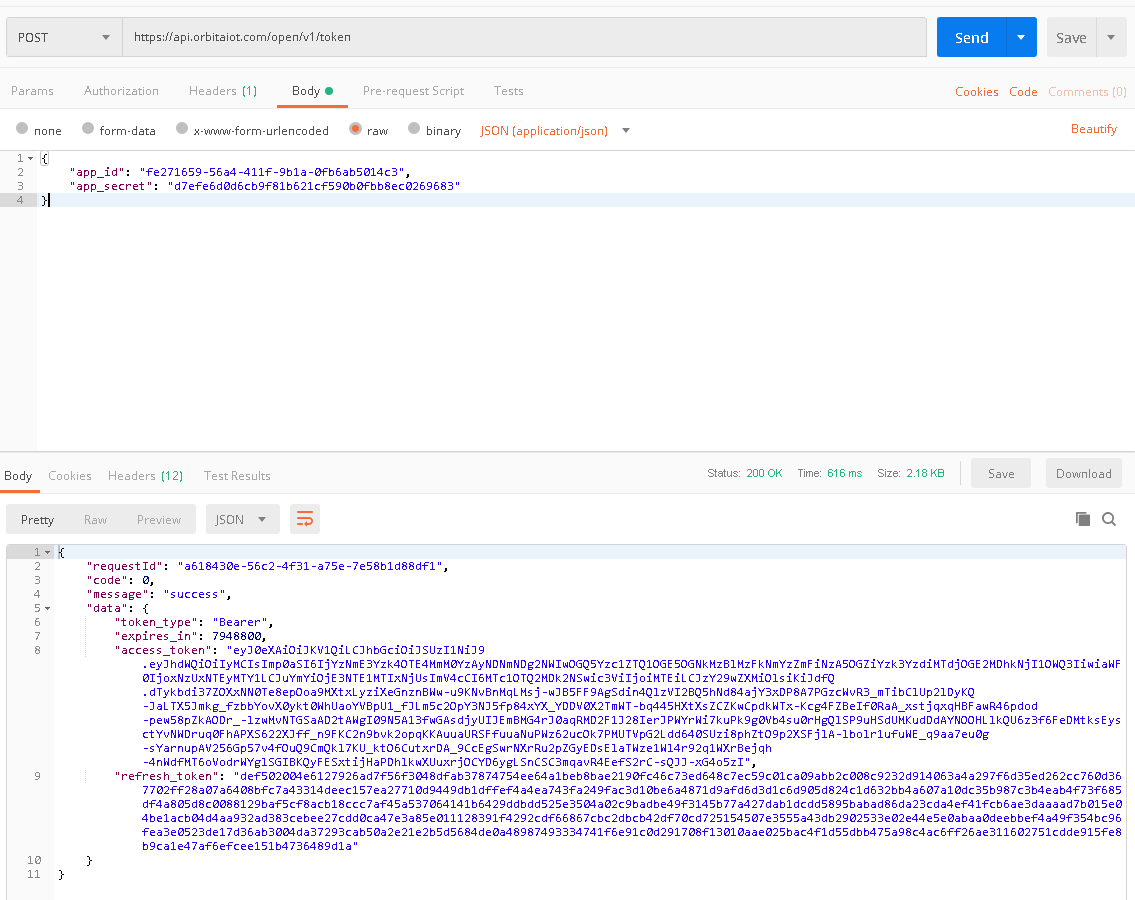
Task: Open the response Headers (12) tab
Action: (145, 476)
